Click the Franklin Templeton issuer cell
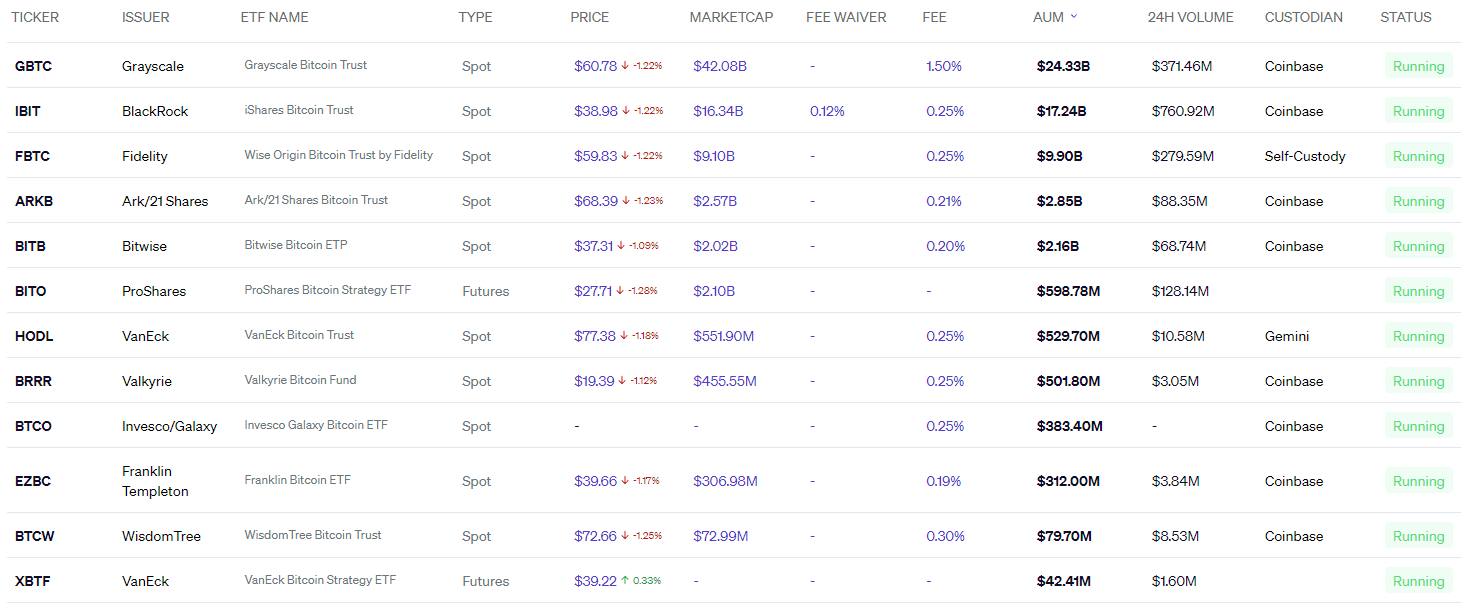This screenshot has height=603, width=1478. 155,481
